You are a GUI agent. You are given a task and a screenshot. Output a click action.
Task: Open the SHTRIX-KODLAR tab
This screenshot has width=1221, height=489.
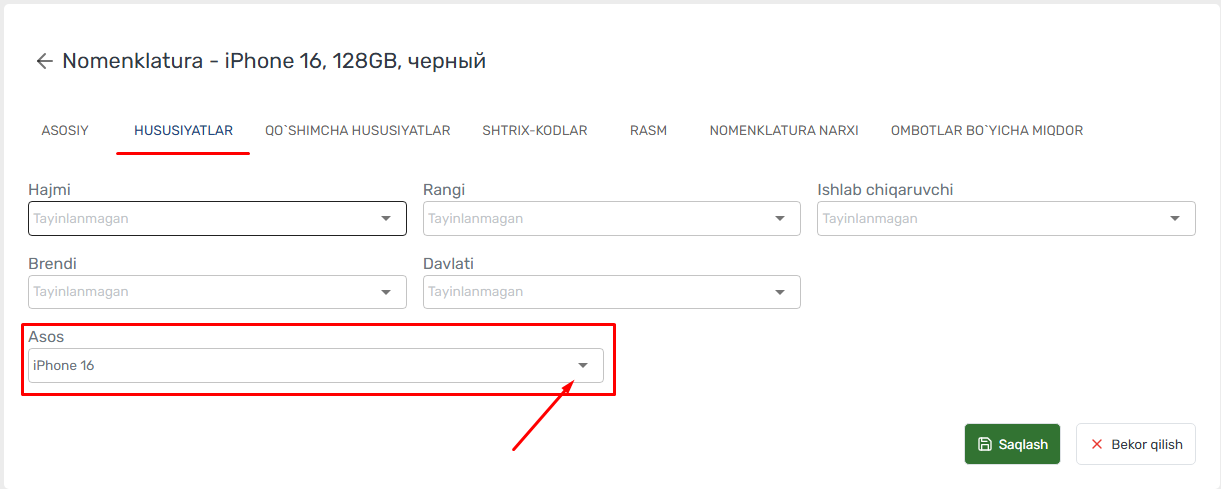click(x=534, y=130)
